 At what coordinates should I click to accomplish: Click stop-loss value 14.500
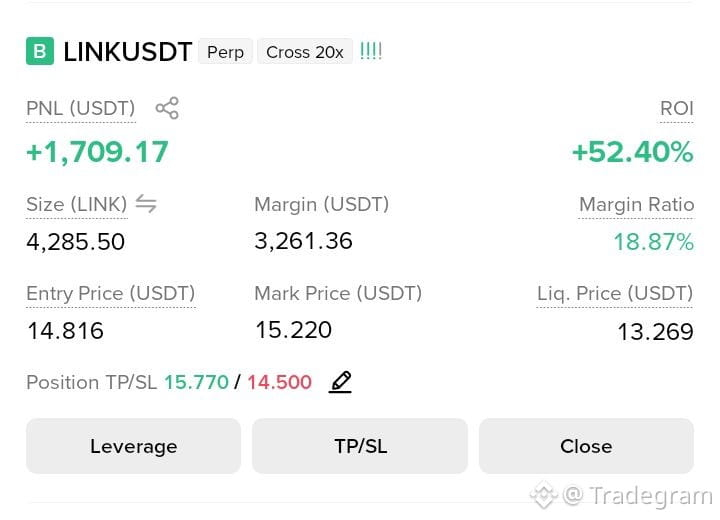280,382
